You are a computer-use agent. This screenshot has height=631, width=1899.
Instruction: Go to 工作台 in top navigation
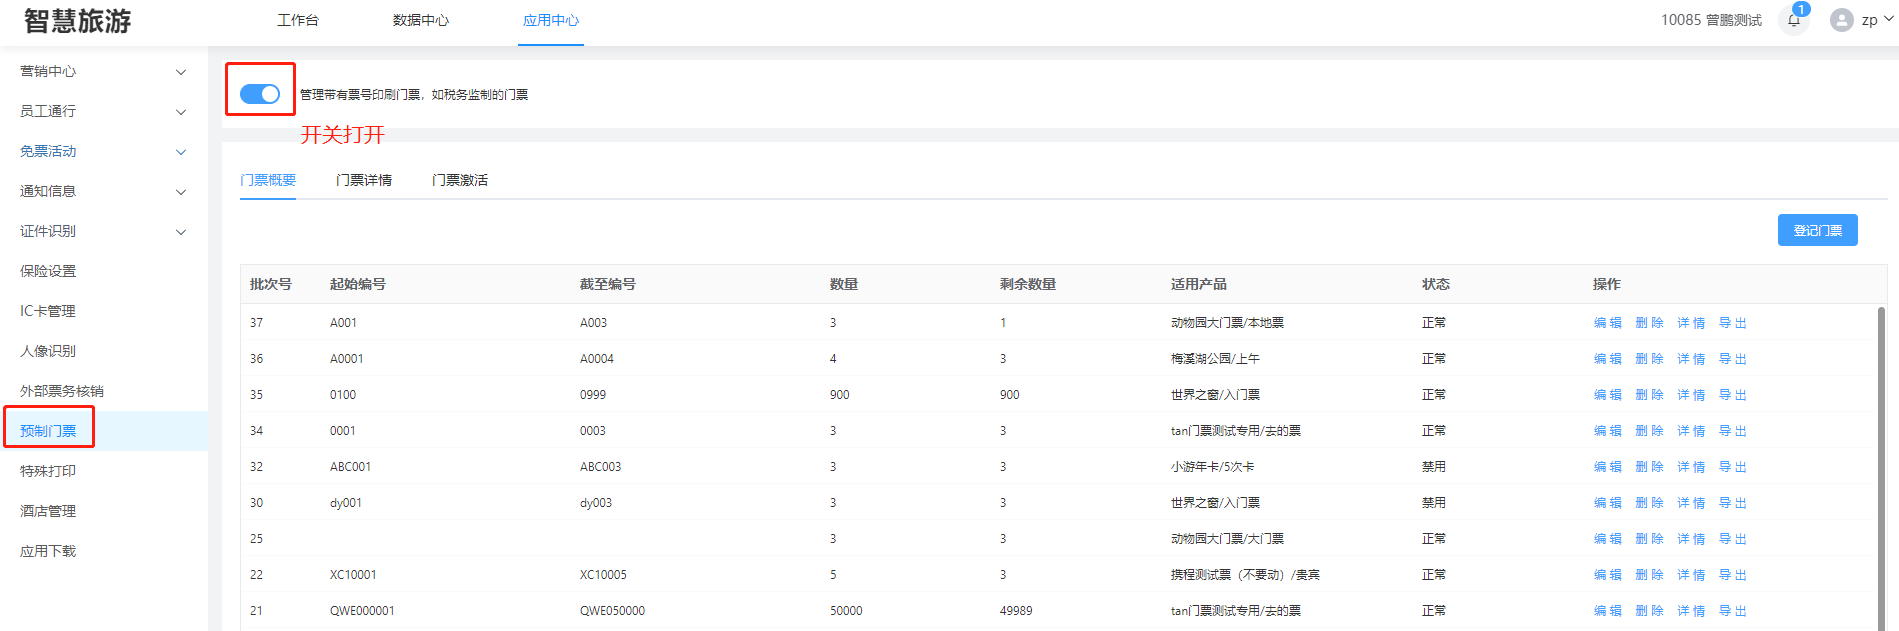click(x=298, y=20)
